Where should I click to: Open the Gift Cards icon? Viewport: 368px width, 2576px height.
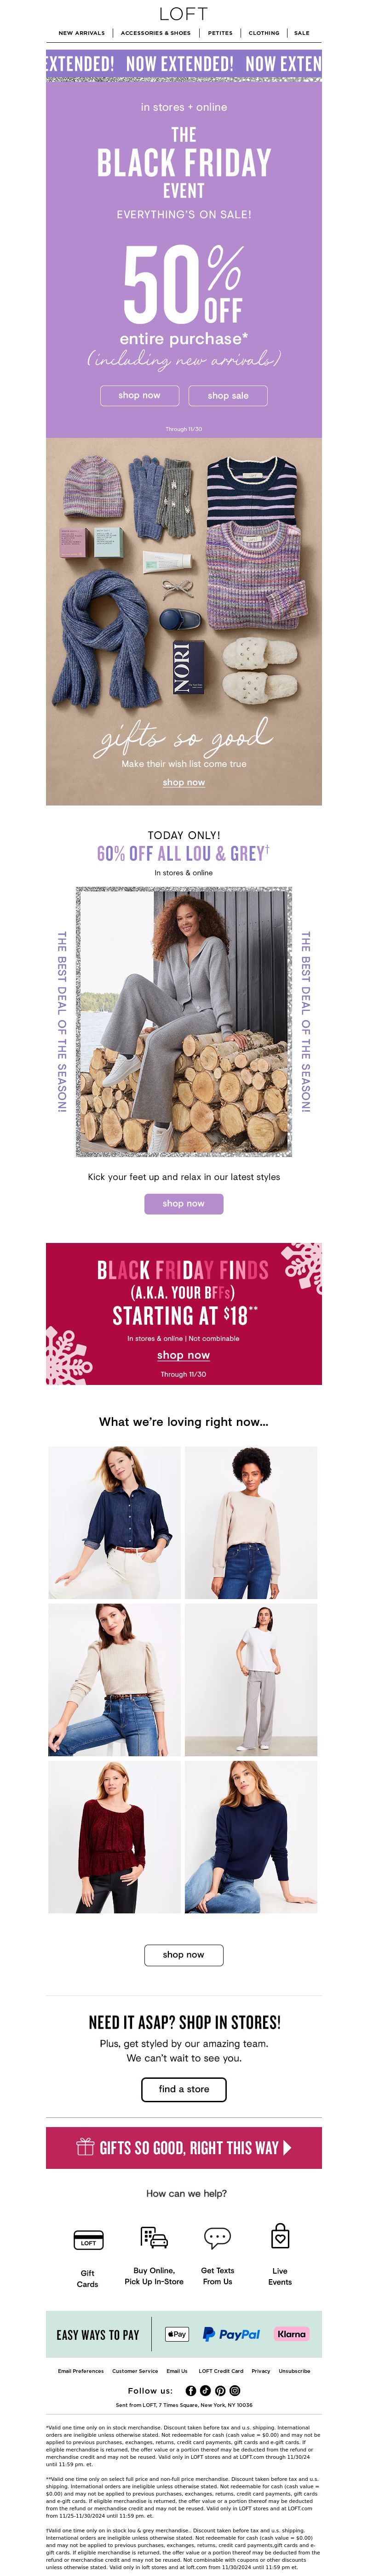(88, 2240)
